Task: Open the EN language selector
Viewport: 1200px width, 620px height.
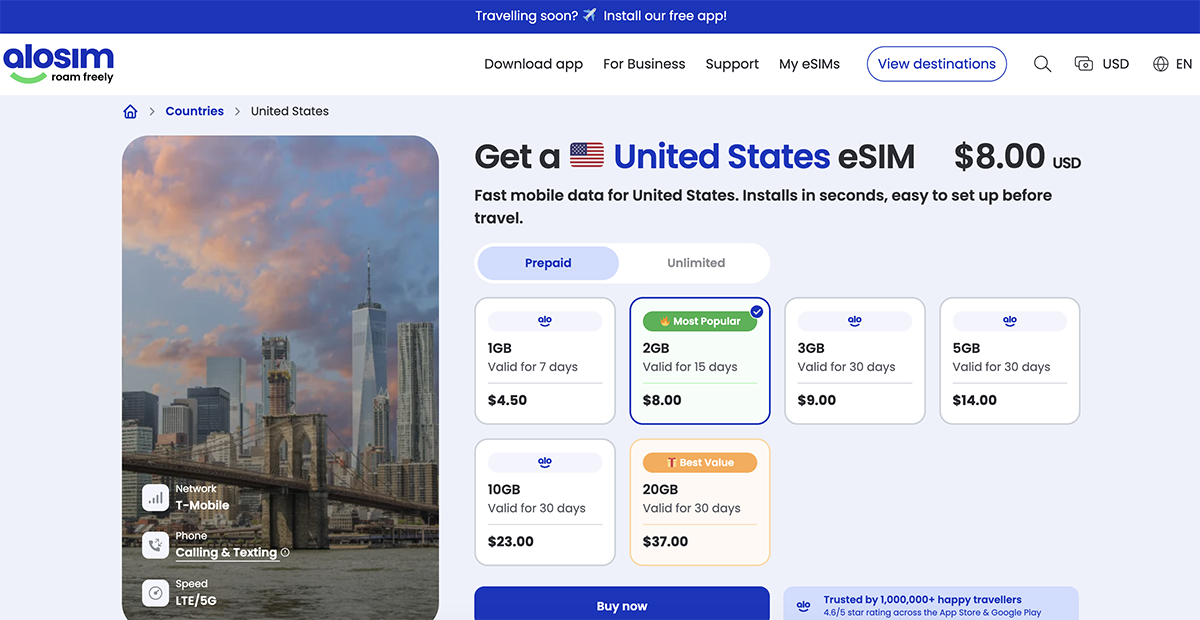Action: 1172,64
